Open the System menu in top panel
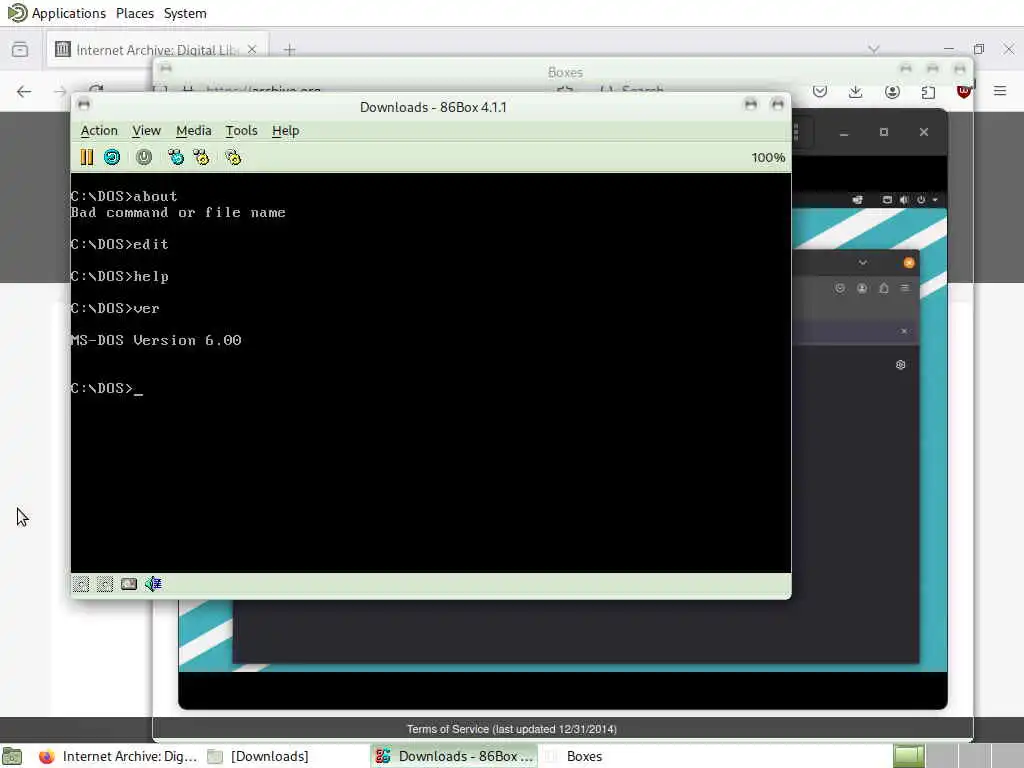This screenshot has height=768, width=1024. coord(185,13)
